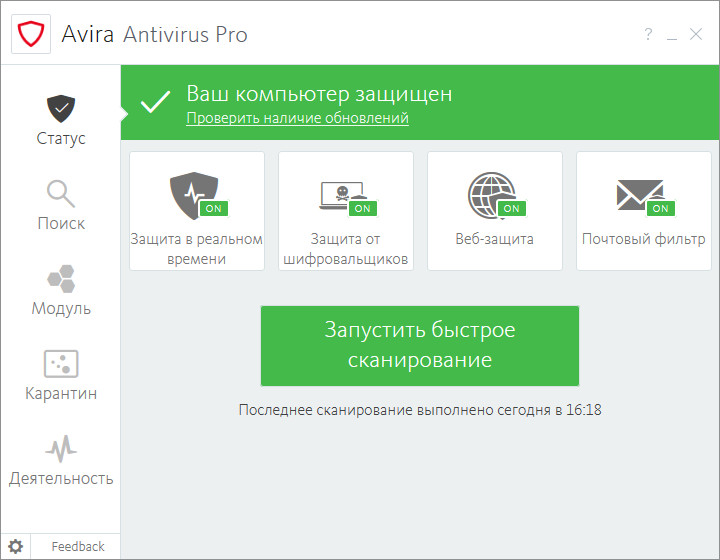Image resolution: width=720 pixels, height=560 pixels.
Task: Select the Защита от шифровальщиков tile label
Action: 345,249
